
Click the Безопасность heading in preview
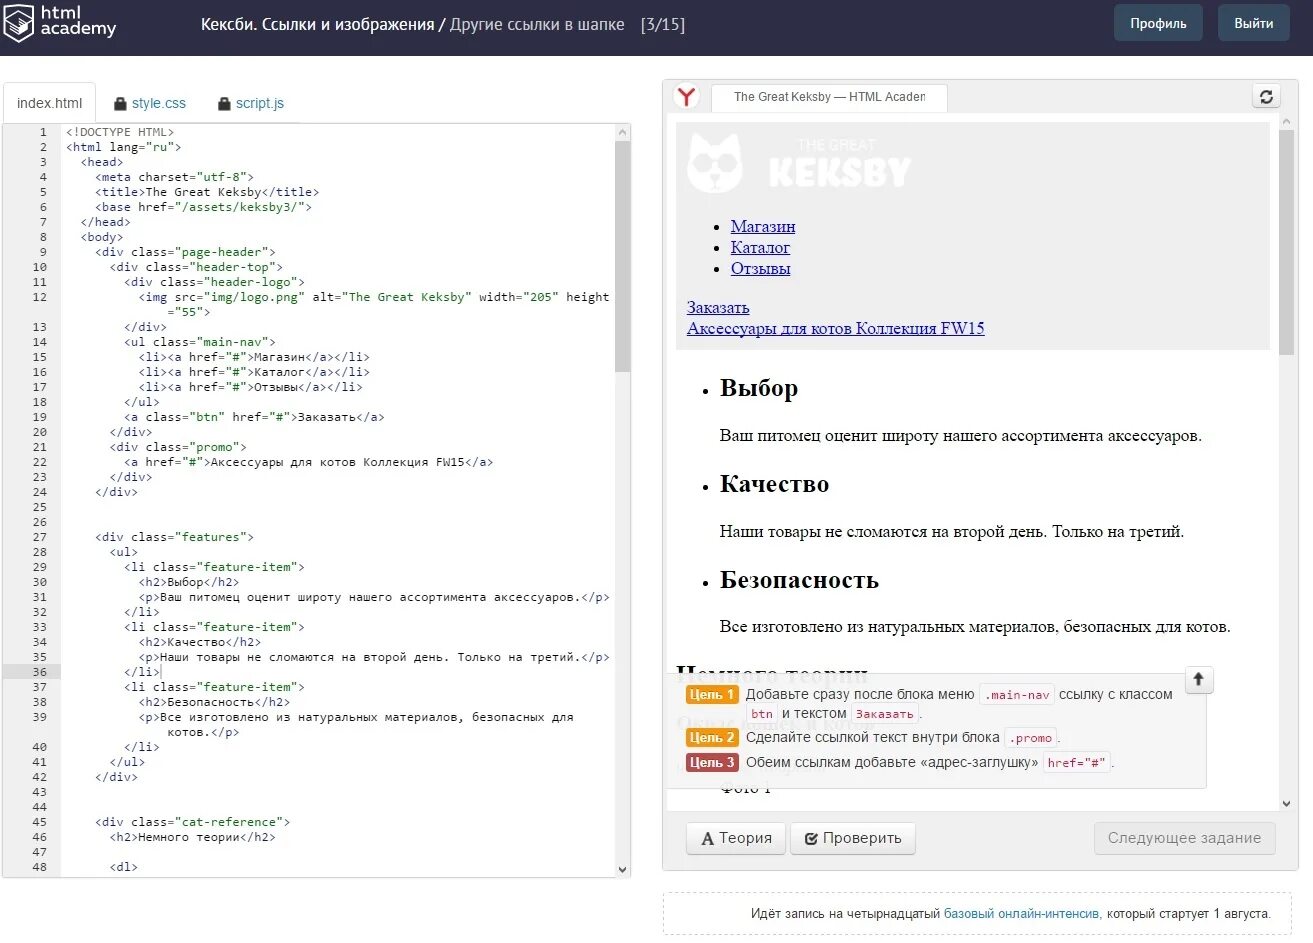click(x=799, y=580)
